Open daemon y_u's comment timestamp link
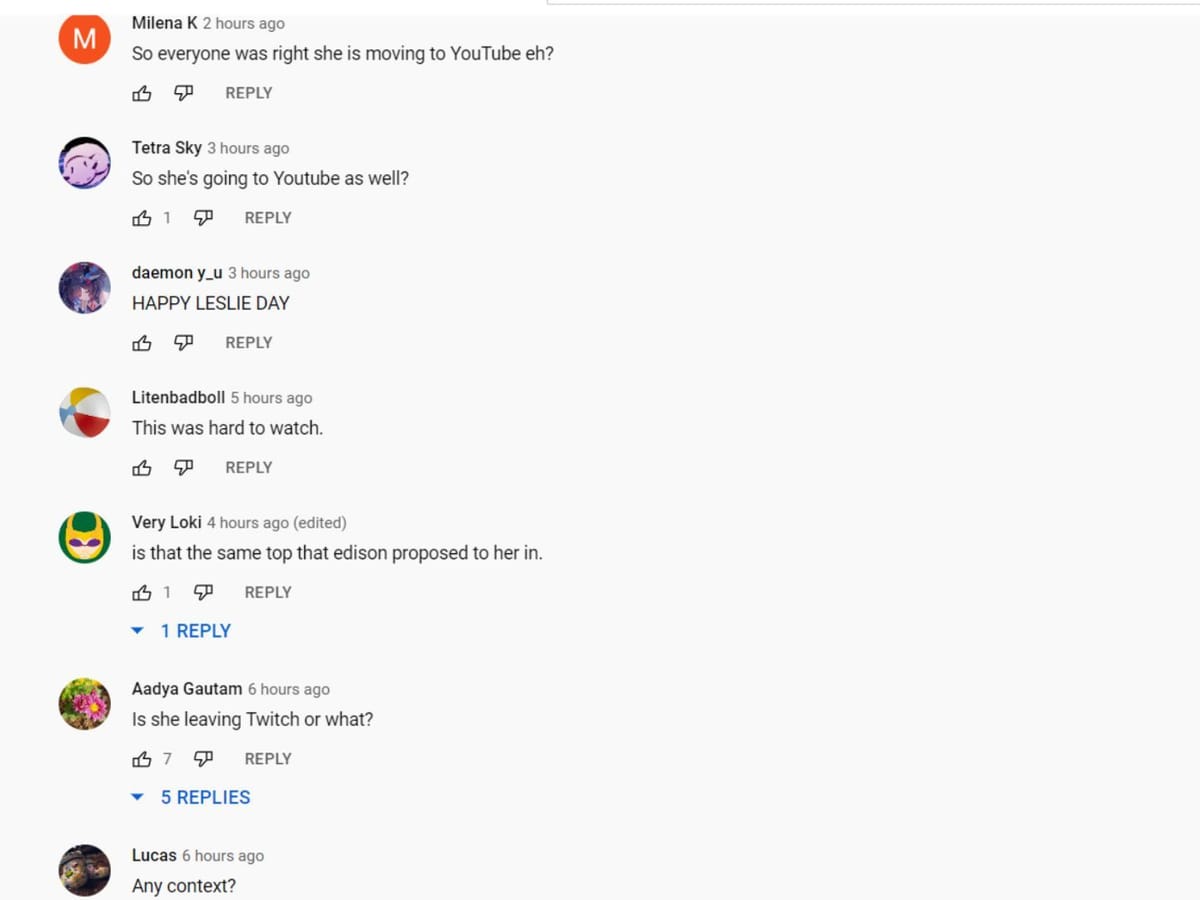 click(x=269, y=273)
